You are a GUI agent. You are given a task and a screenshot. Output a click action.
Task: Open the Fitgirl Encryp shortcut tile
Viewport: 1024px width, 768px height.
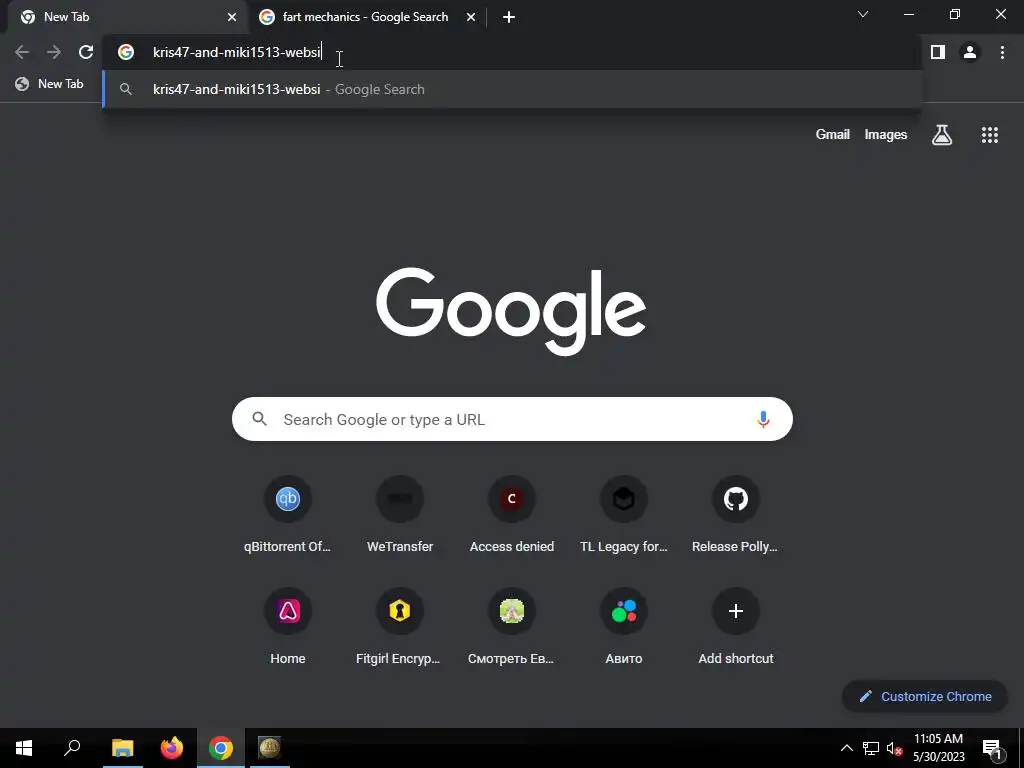click(400, 627)
